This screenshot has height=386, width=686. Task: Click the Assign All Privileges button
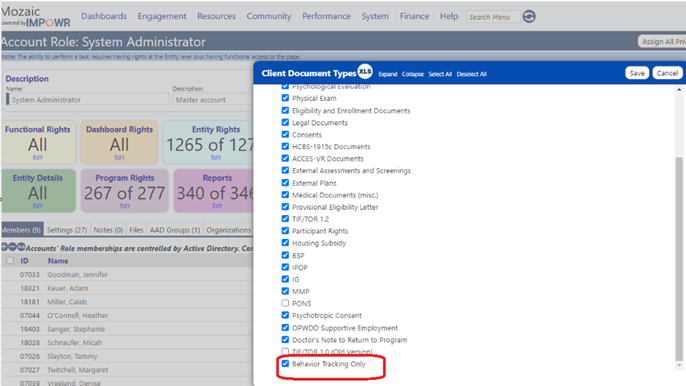click(x=662, y=42)
